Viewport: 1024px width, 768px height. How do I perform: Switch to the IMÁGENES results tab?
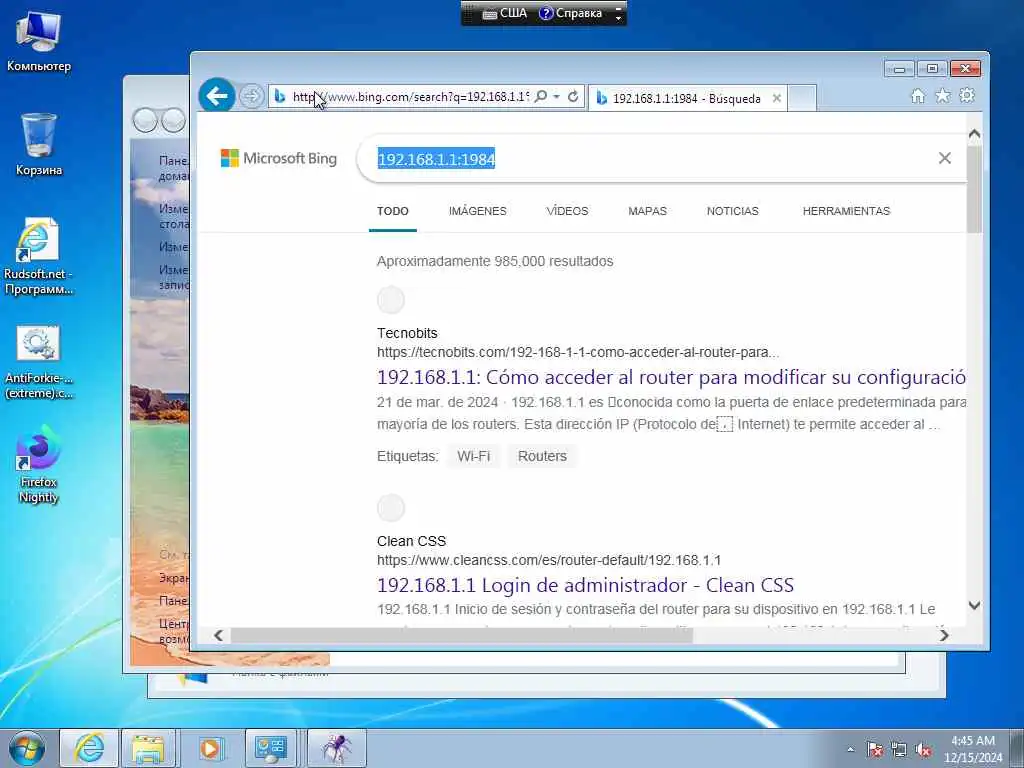coord(477,211)
